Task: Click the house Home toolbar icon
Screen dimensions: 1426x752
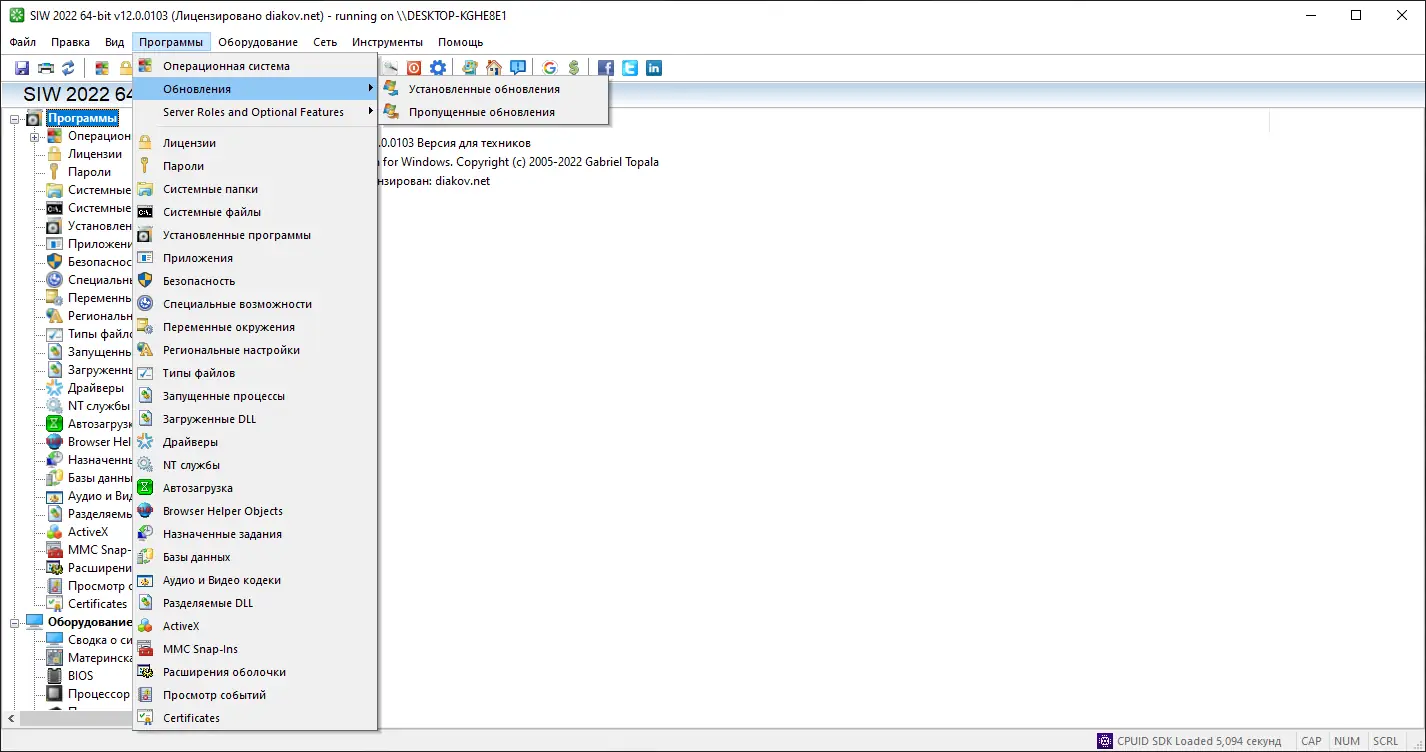Action: click(x=494, y=68)
